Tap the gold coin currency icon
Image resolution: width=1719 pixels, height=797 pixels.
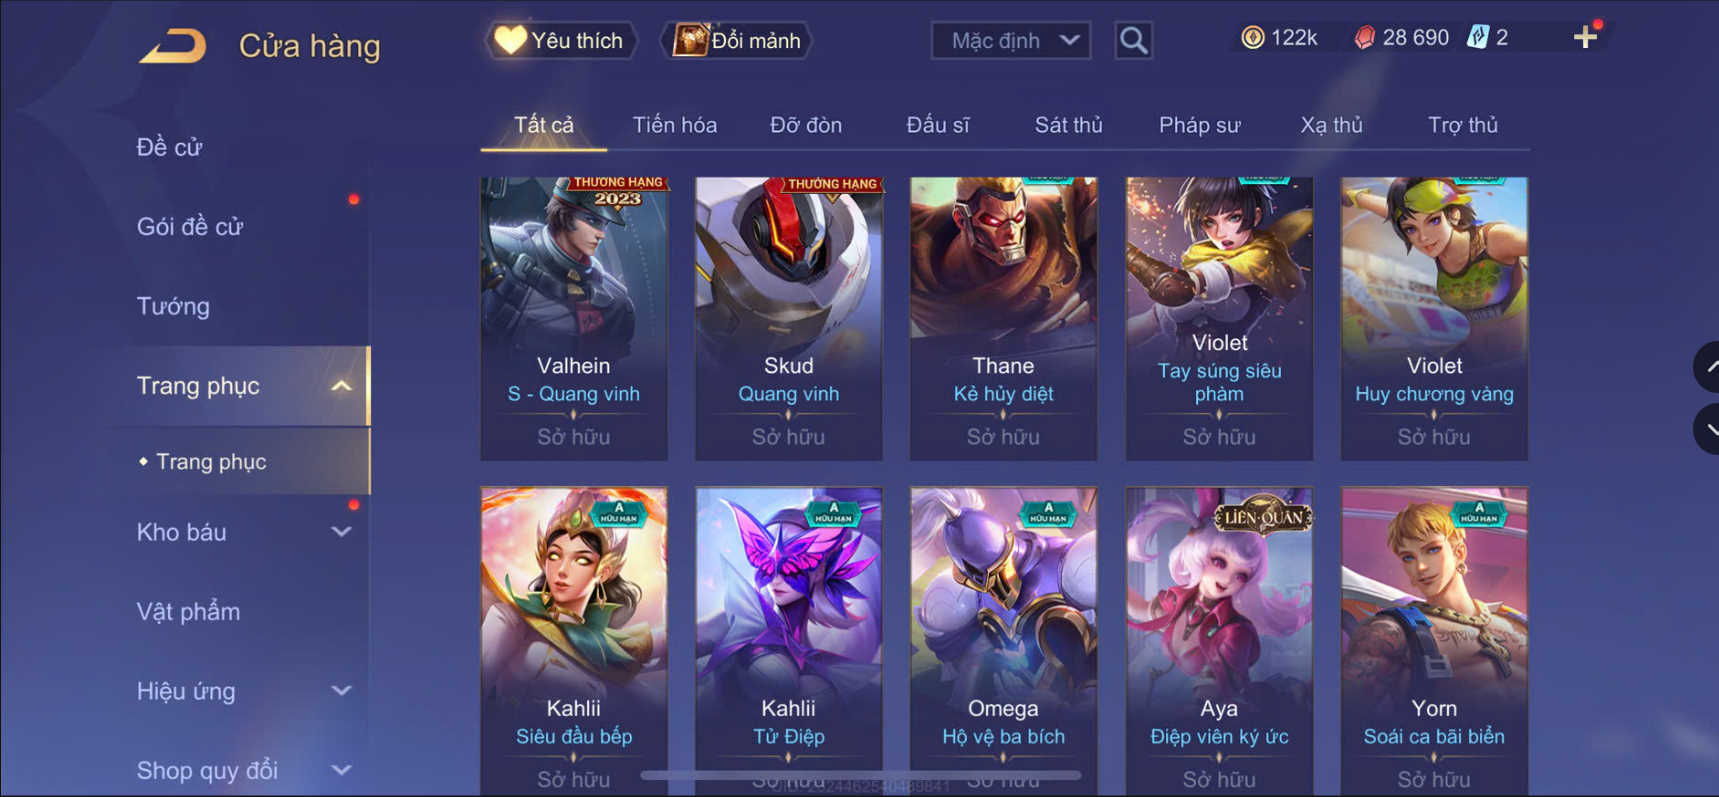tap(1251, 38)
